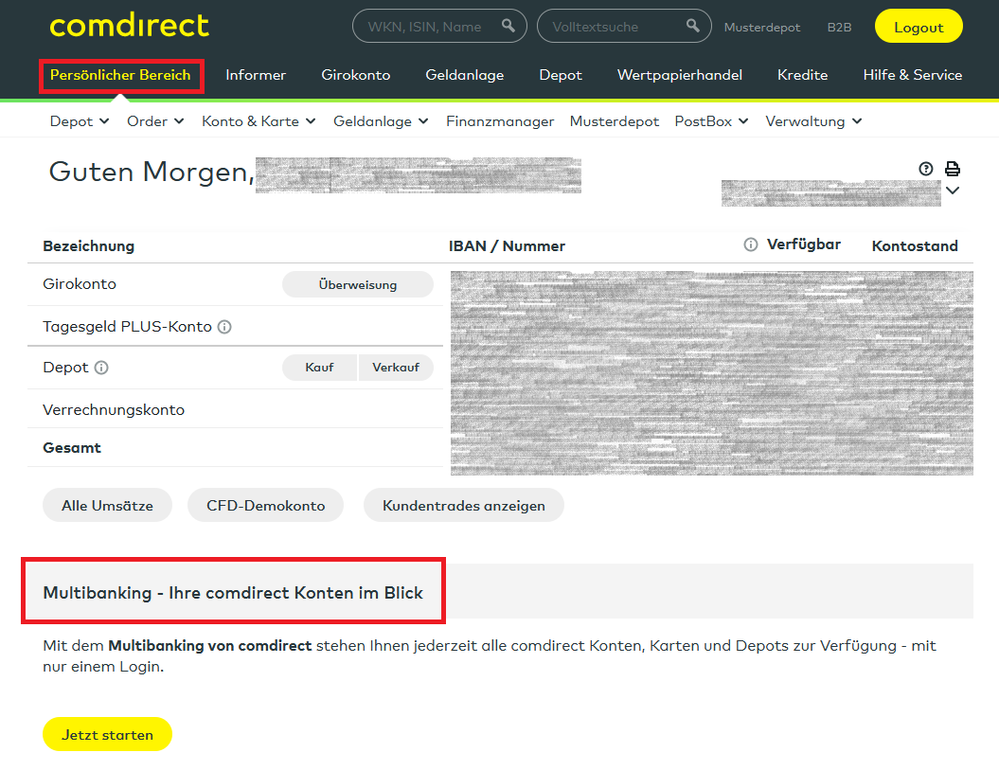Open the Order dropdown menu
Image resolution: width=999 pixels, height=774 pixels.
(155, 121)
